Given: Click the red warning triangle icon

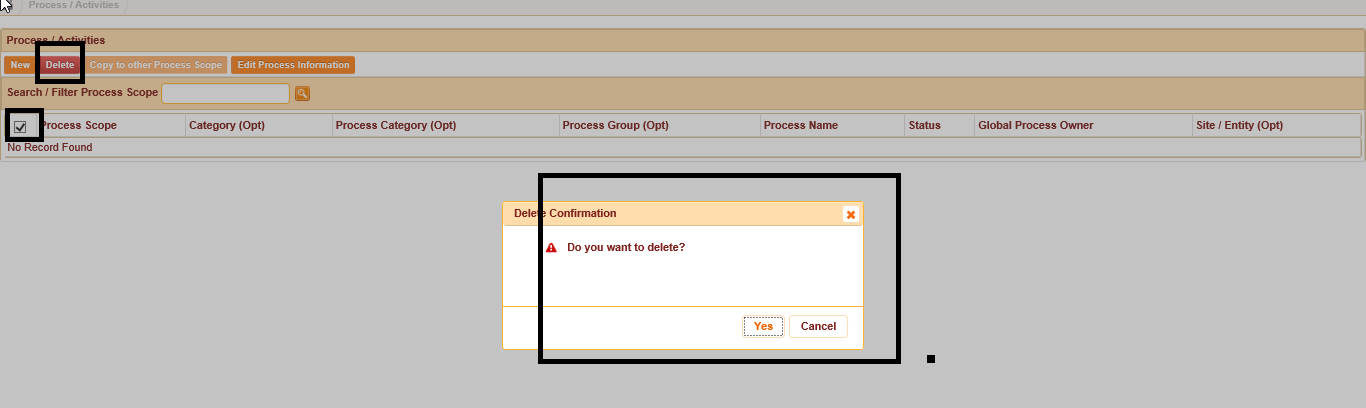Looking at the screenshot, I should [x=551, y=247].
